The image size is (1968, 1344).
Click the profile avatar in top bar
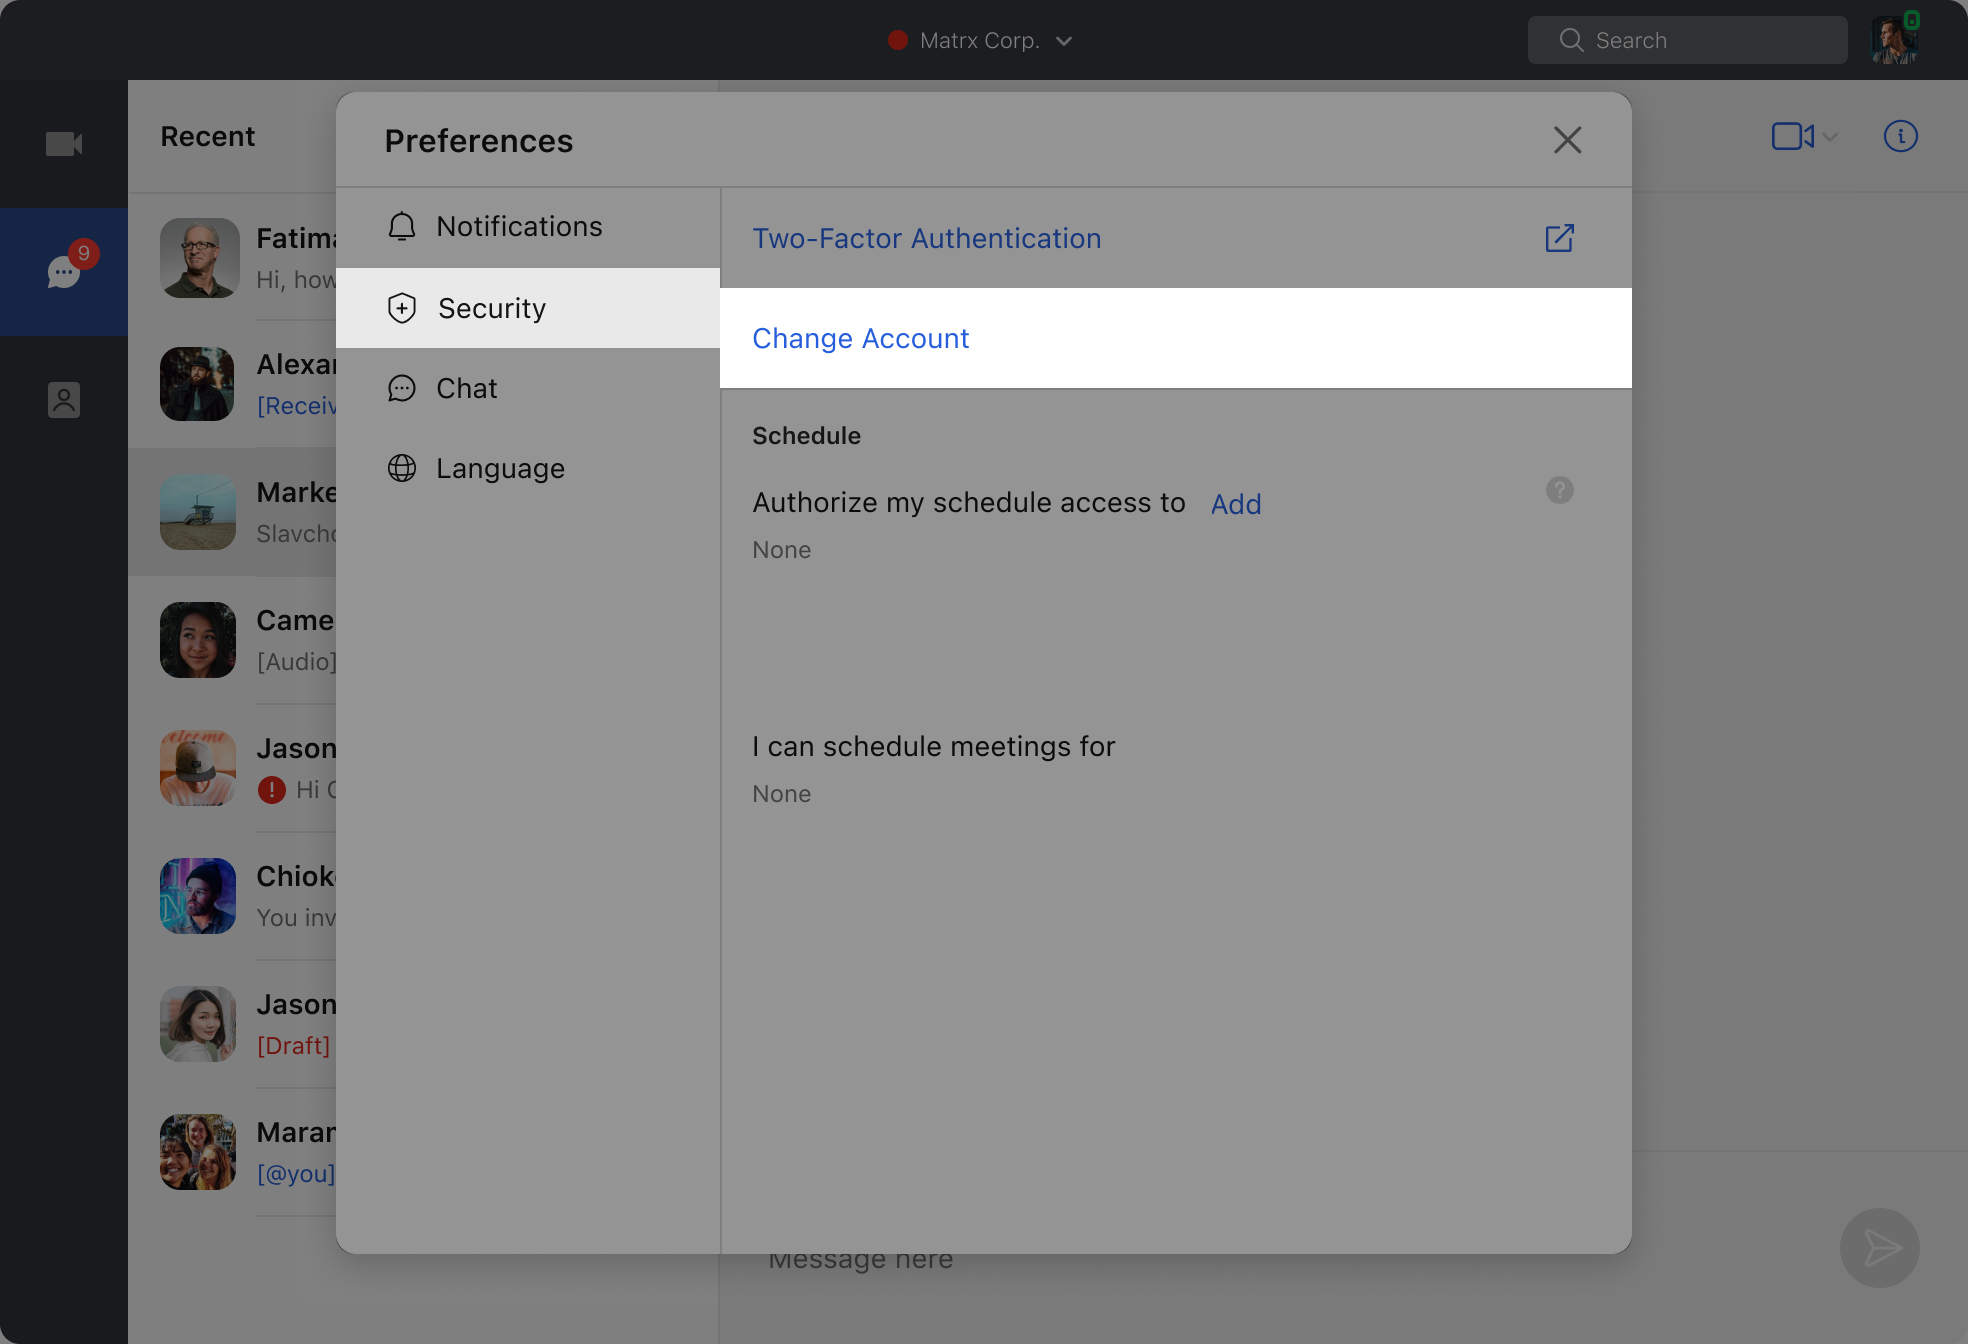(1894, 40)
